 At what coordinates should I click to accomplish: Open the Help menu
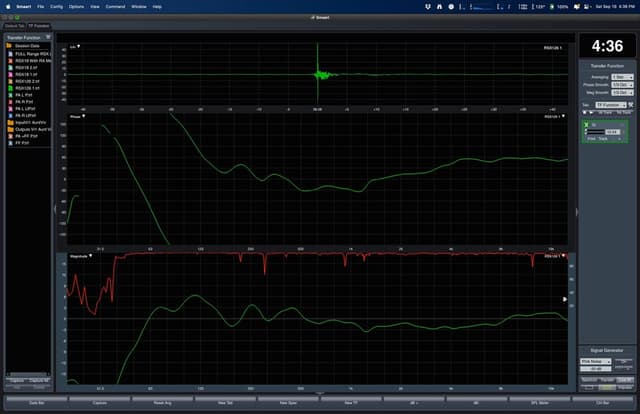(x=157, y=7)
